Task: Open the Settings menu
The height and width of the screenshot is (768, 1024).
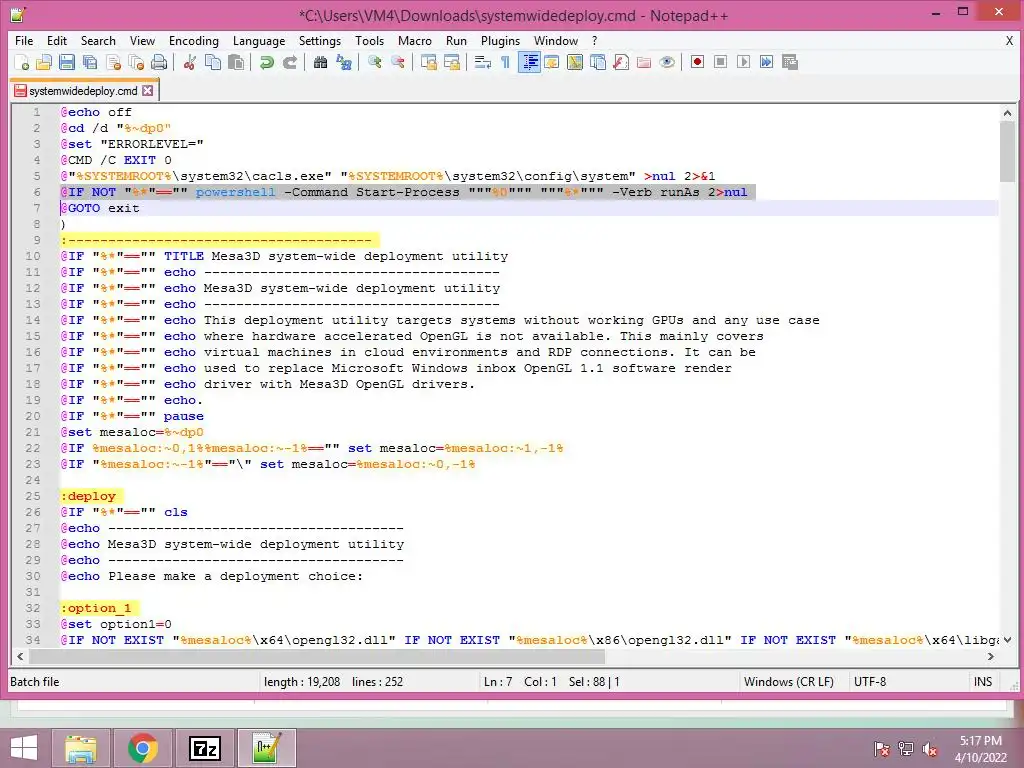Action: click(319, 40)
